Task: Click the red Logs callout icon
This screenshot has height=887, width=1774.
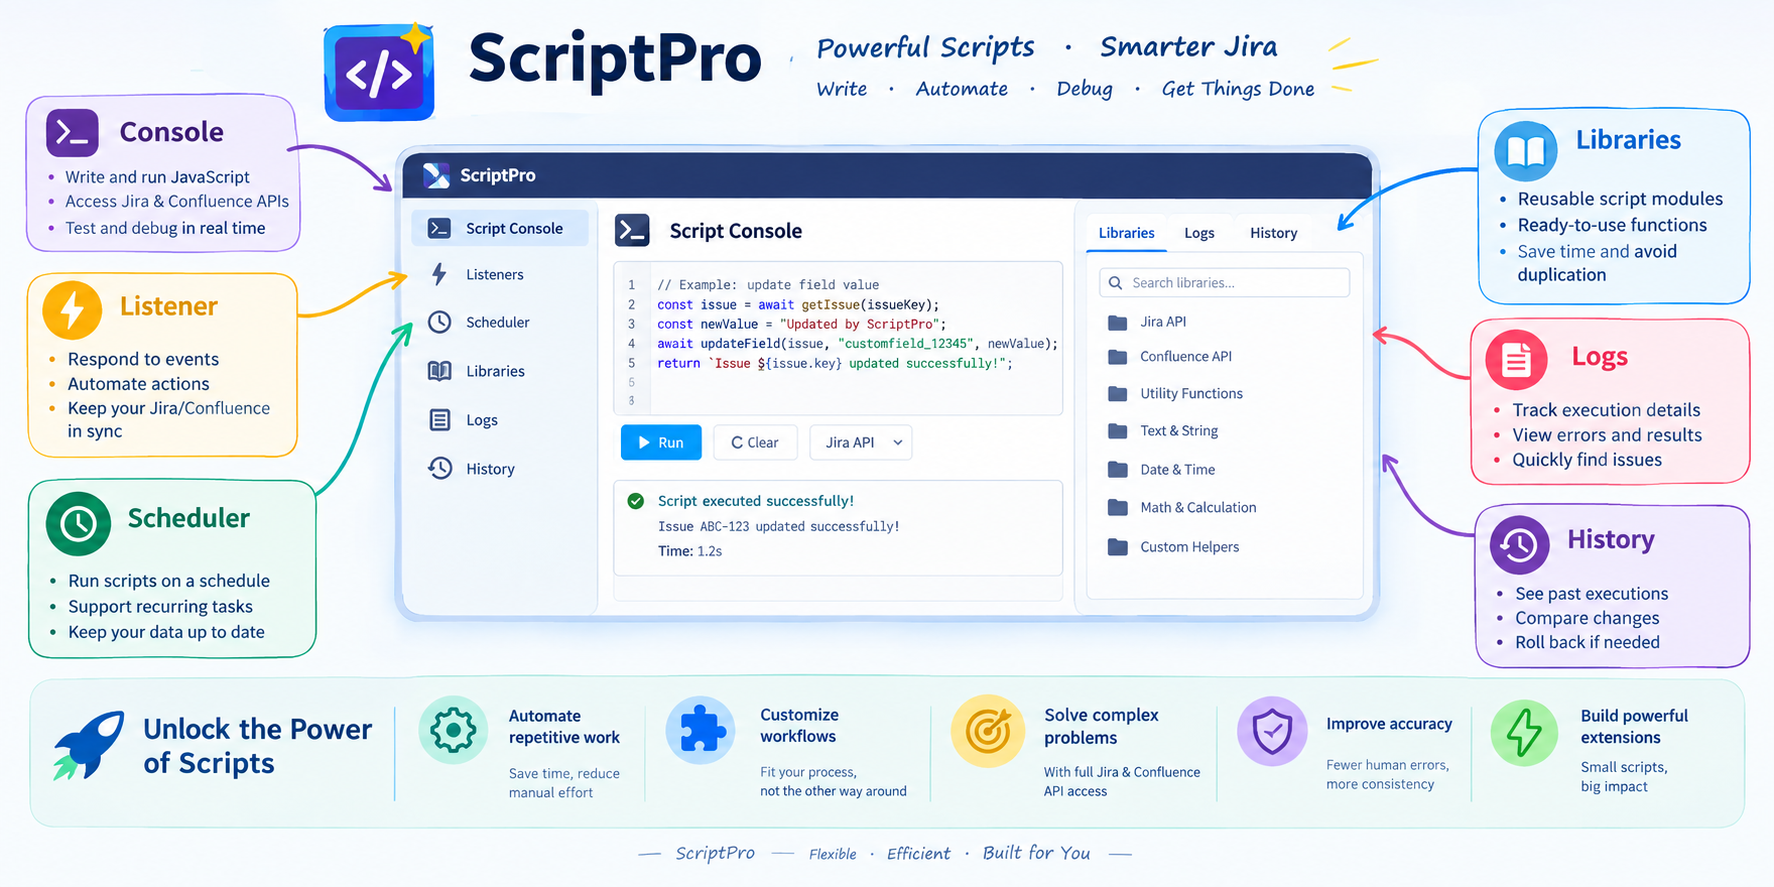Action: tap(1516, 359)
